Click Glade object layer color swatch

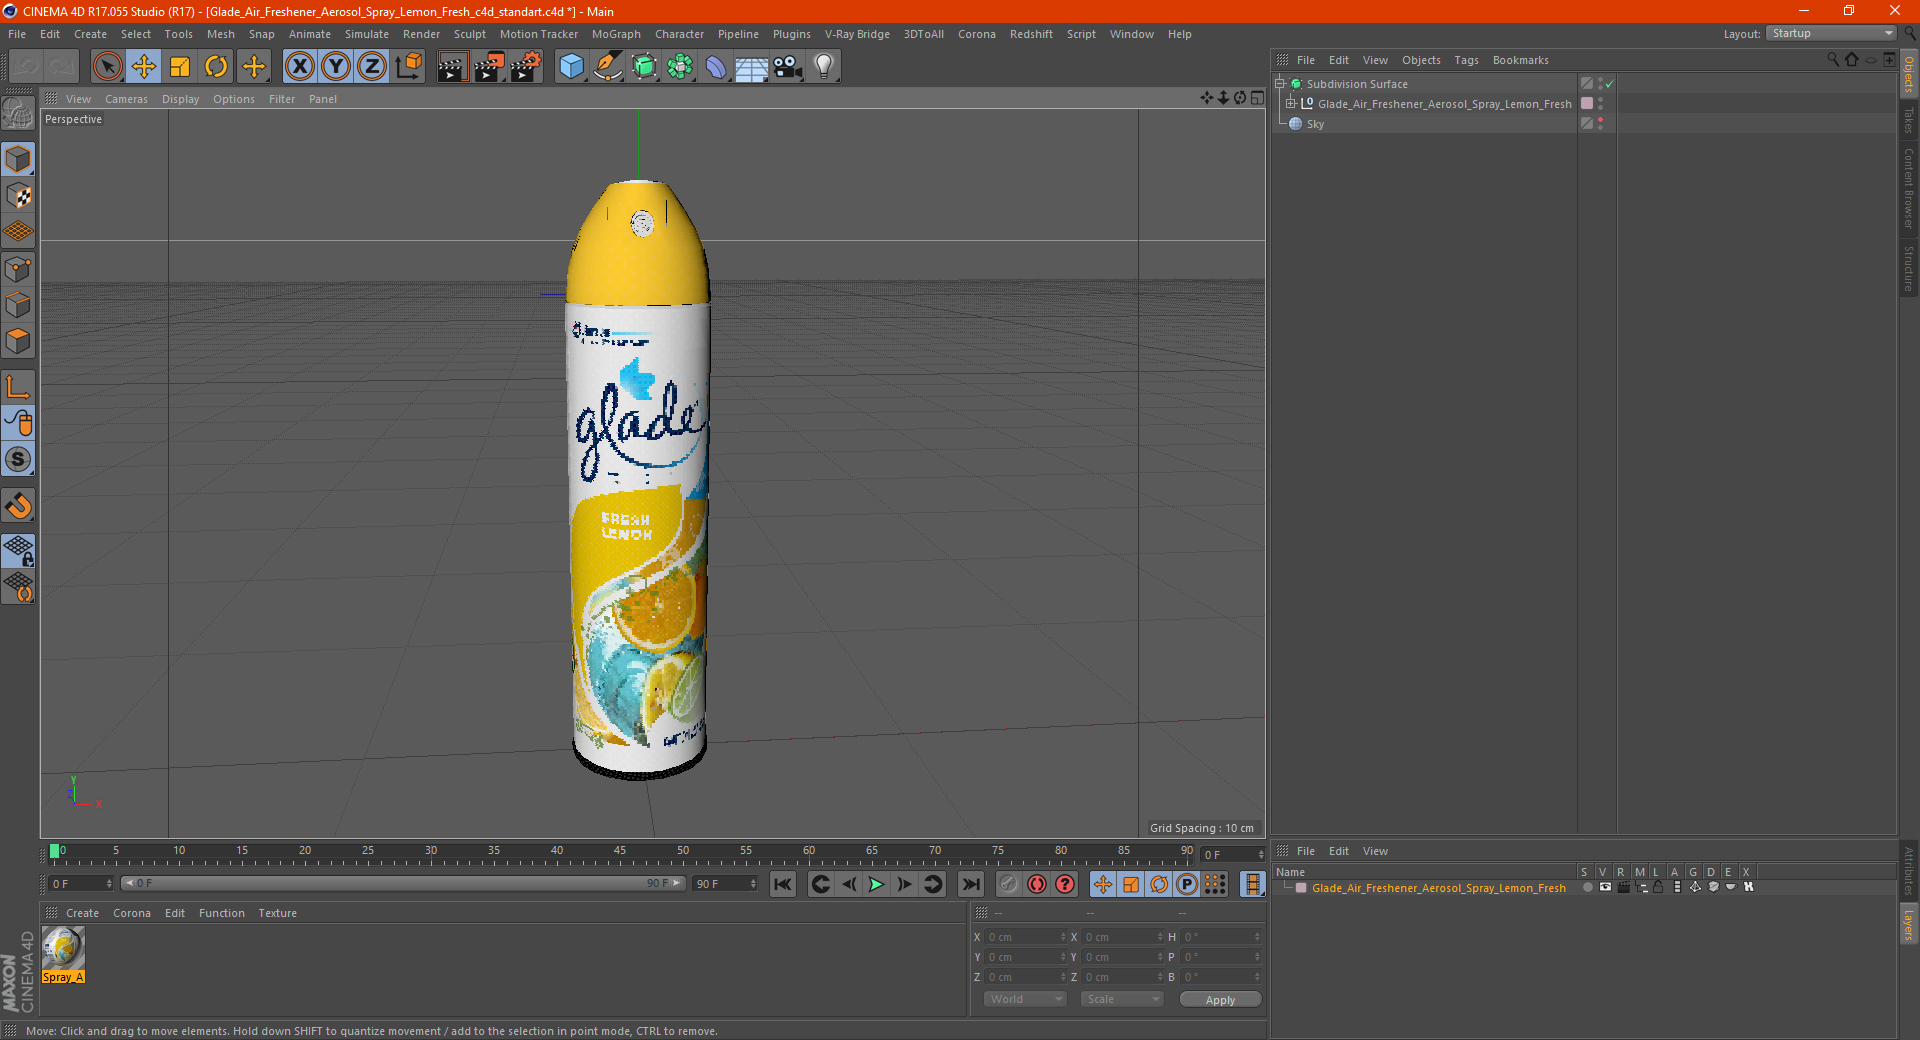tap(1587, 104)
